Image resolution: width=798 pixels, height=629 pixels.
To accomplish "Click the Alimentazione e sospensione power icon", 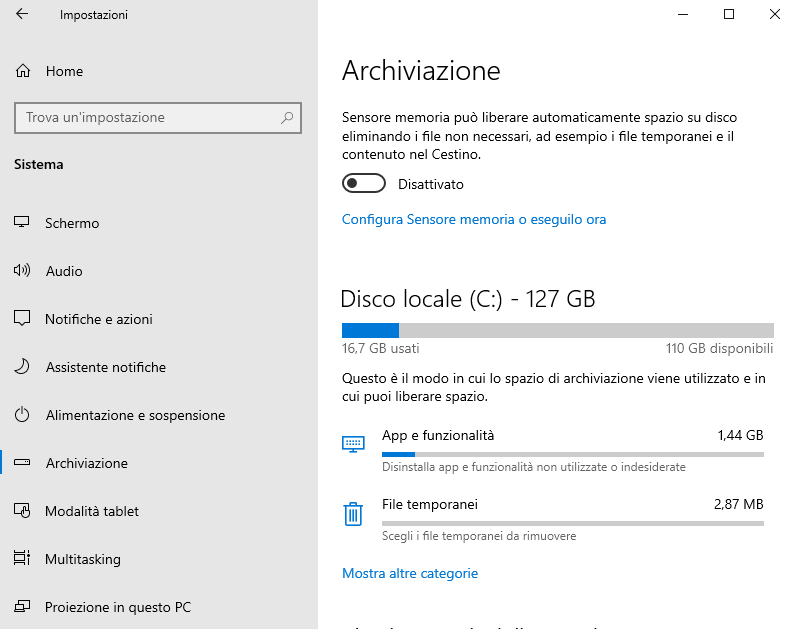I will click(22, 415).
